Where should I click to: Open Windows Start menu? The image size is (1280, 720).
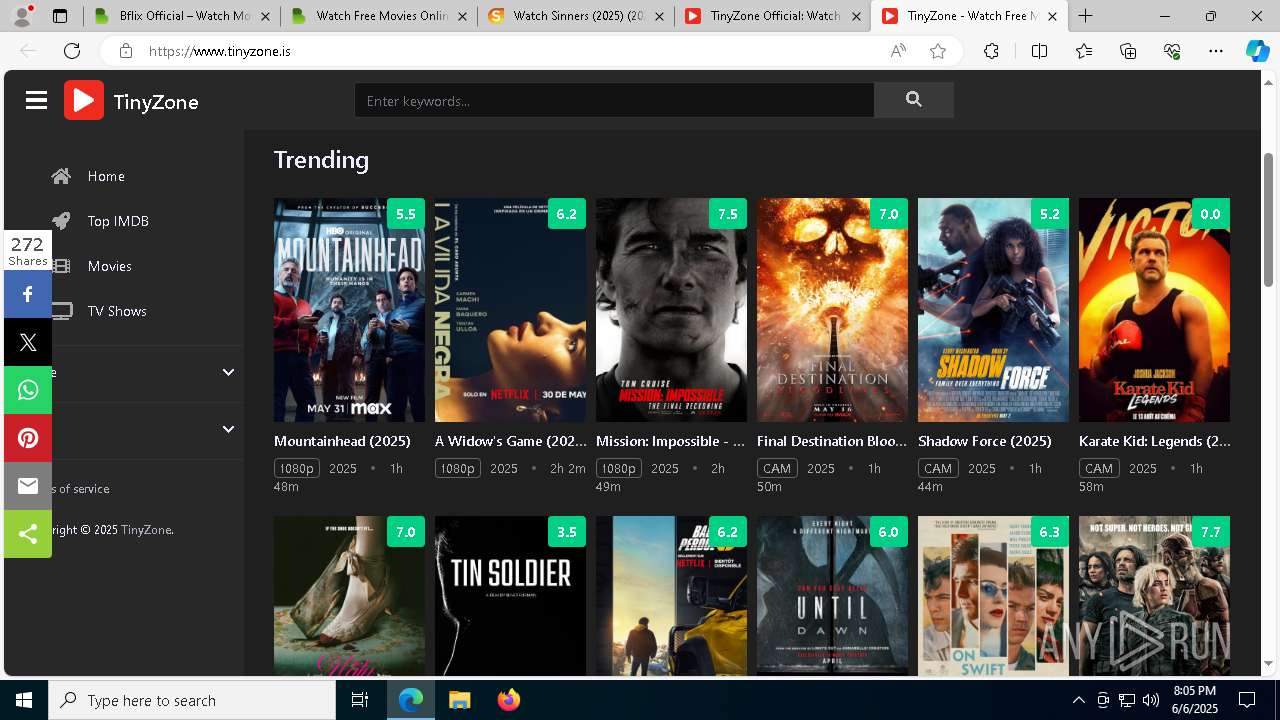(24, 700)
